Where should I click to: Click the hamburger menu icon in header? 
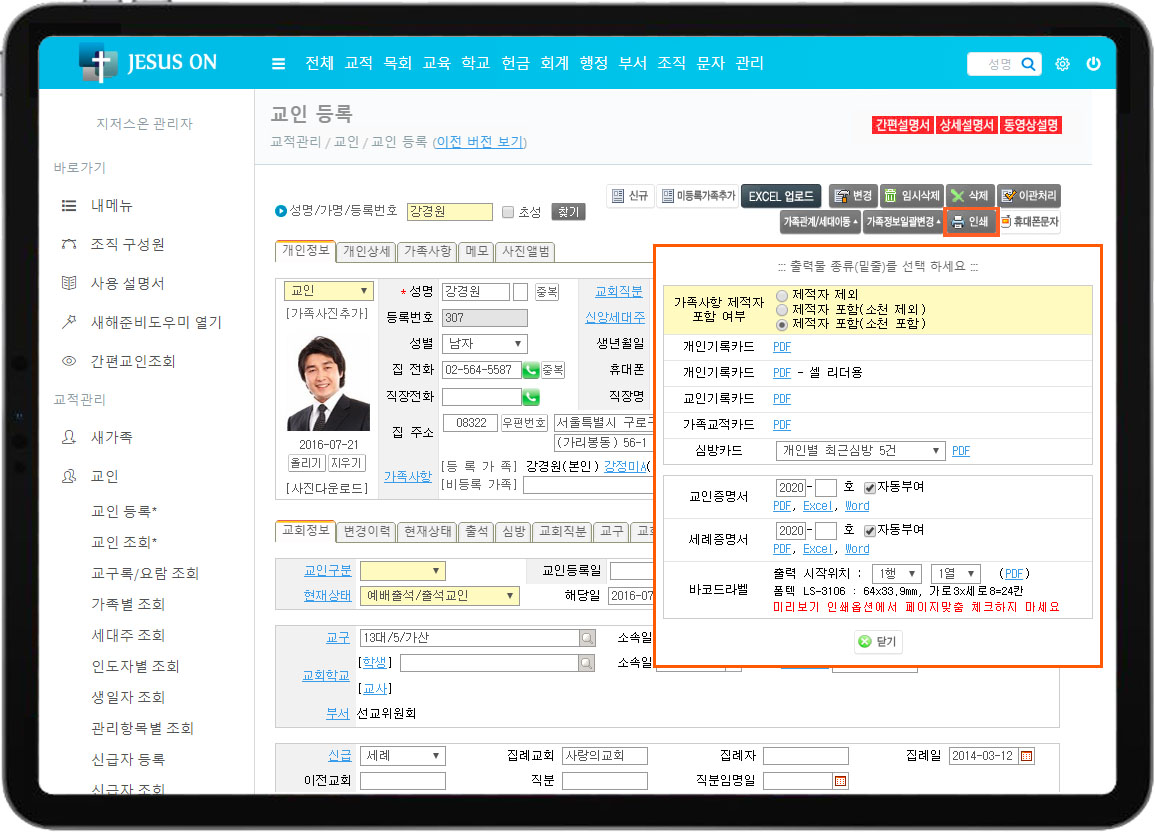coord(278,64)
